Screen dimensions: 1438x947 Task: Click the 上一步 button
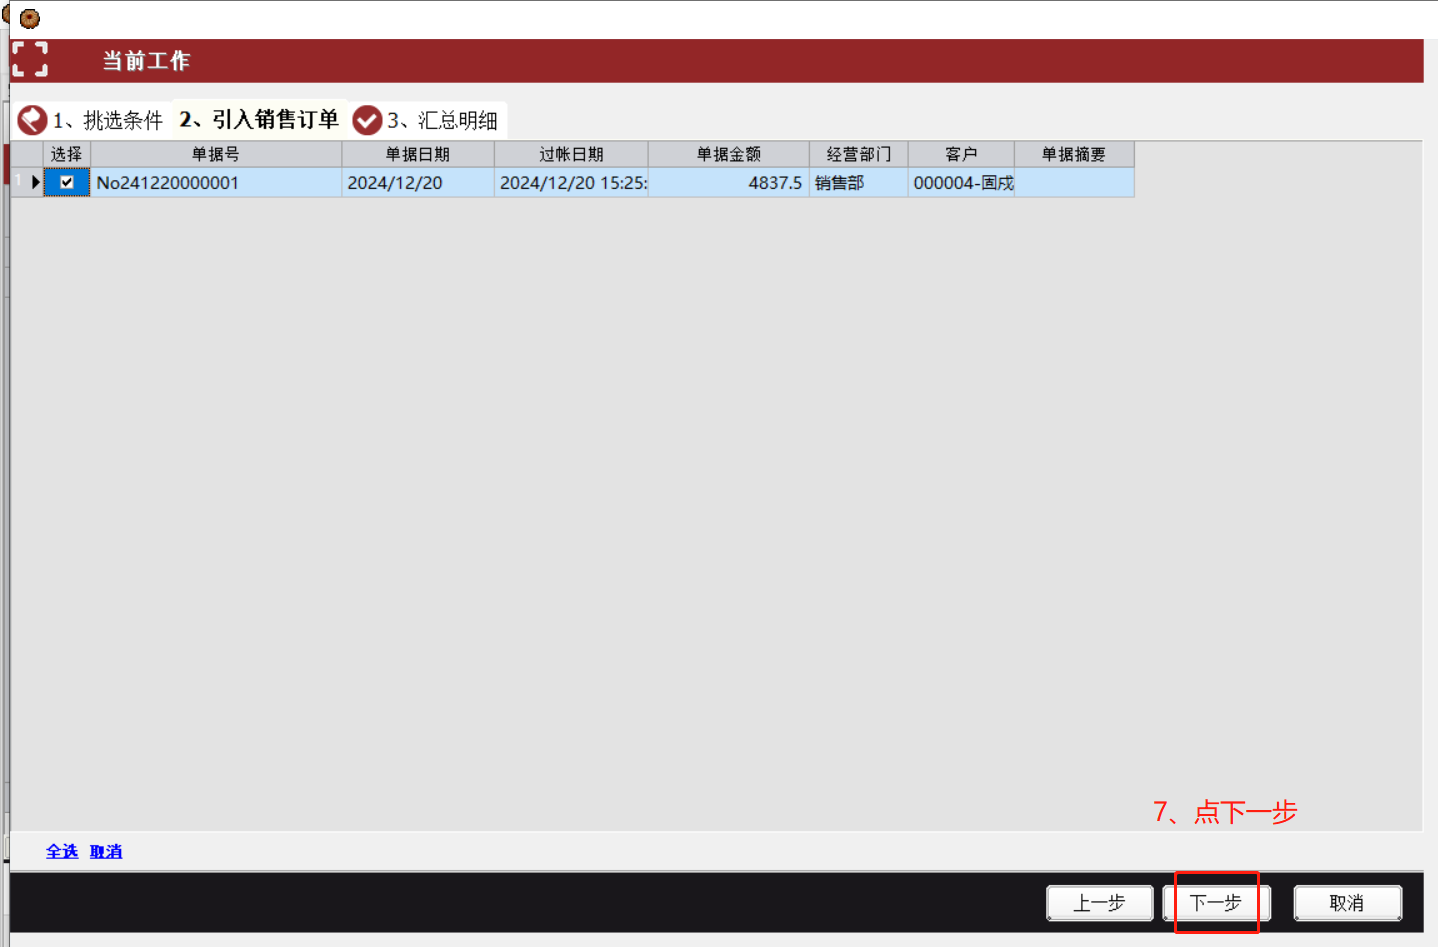[1099, 903]
